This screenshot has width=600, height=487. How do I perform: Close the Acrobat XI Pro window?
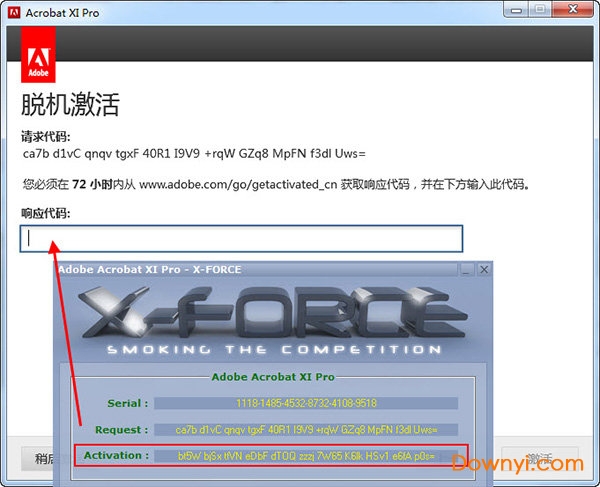point(573,10)
